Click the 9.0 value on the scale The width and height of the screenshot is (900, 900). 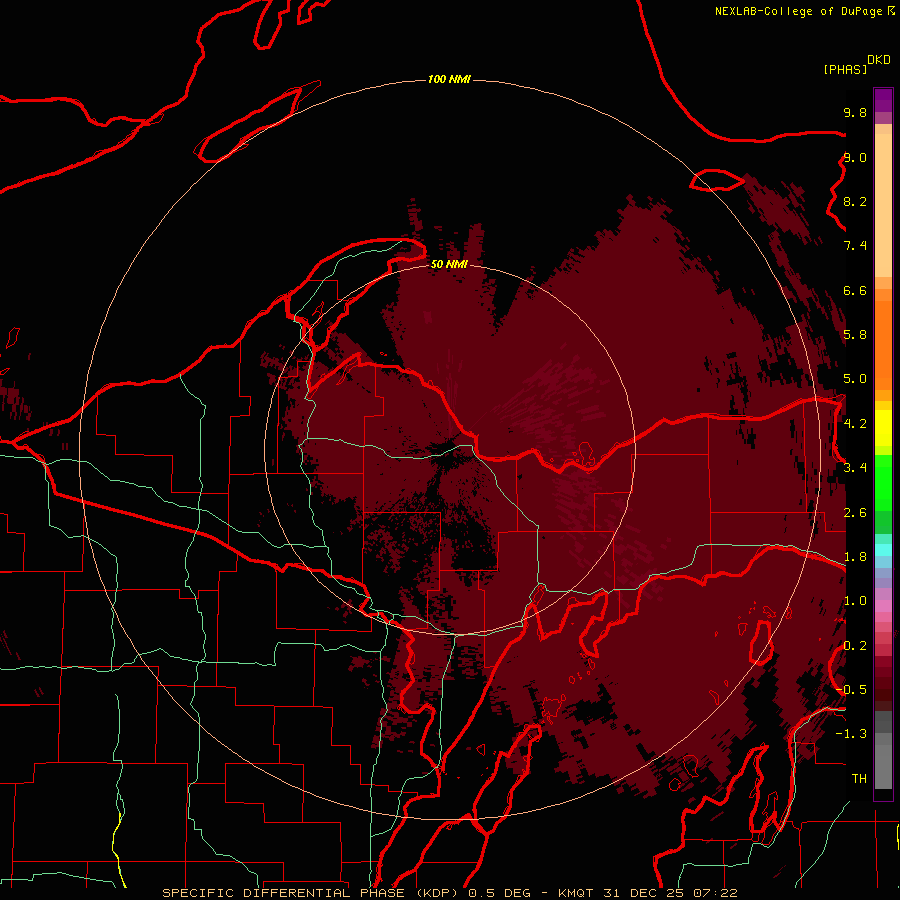855,157
